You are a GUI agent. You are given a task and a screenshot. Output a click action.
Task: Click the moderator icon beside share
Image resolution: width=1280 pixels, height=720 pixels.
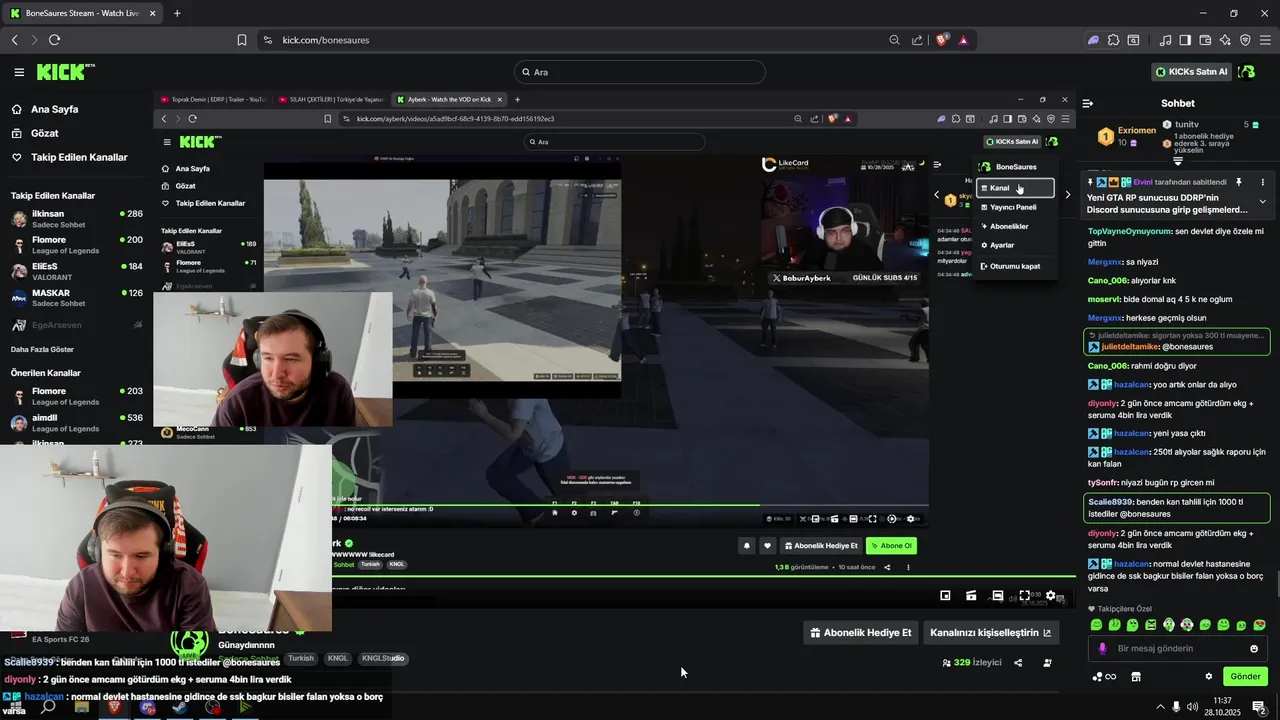coord(1048,663)
